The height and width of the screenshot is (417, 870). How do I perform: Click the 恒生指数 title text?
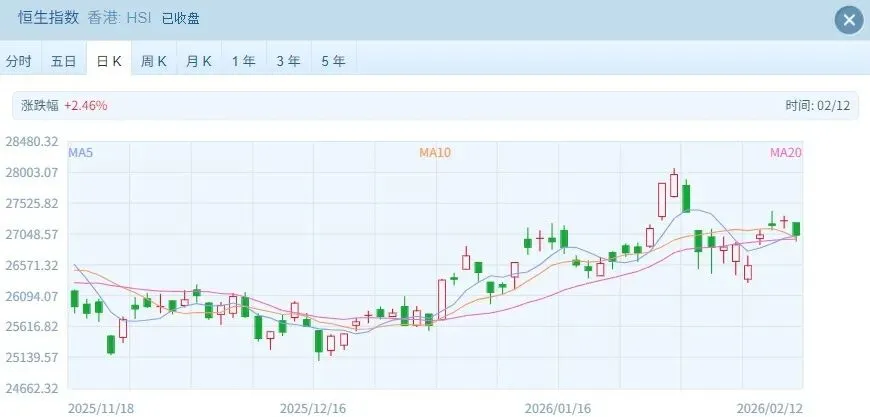click(49, 18)
